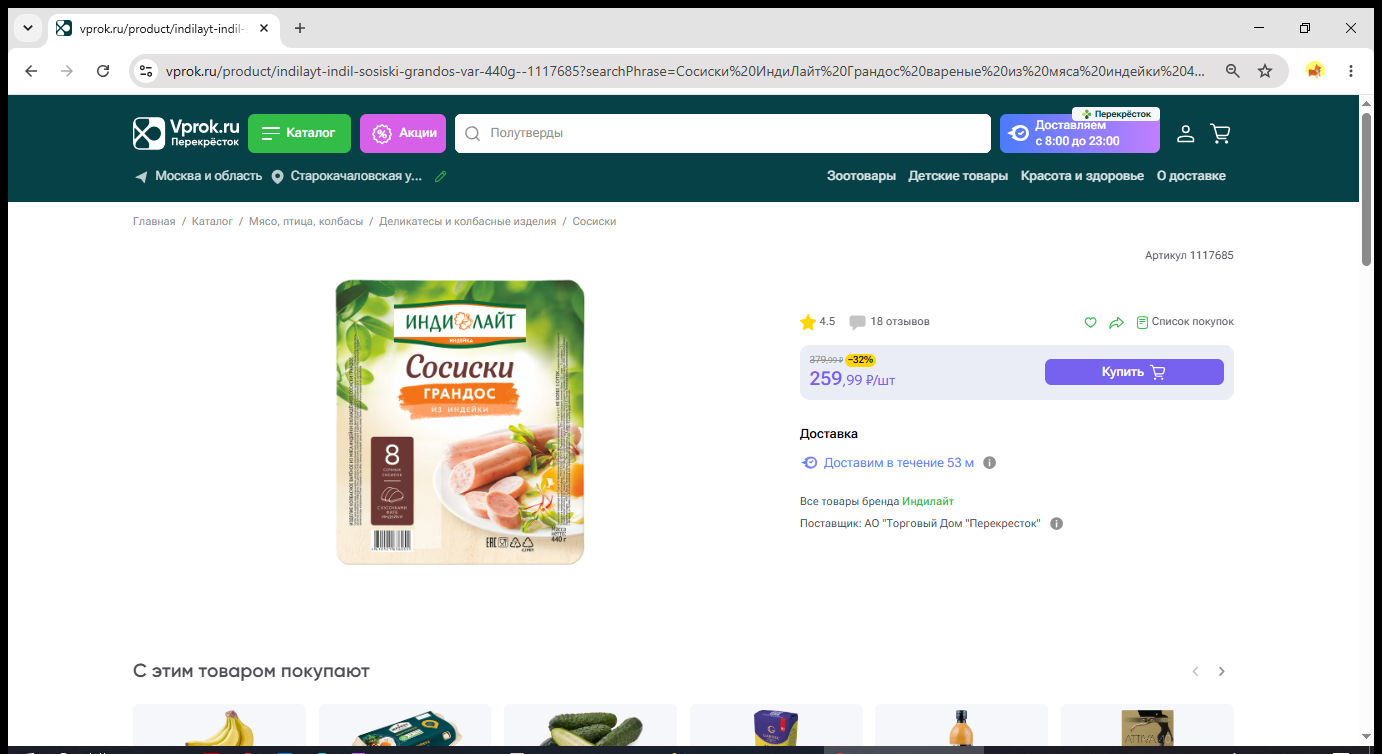
Task: Open Chrome's three-dot menu
Action: tap(1351, 71)
